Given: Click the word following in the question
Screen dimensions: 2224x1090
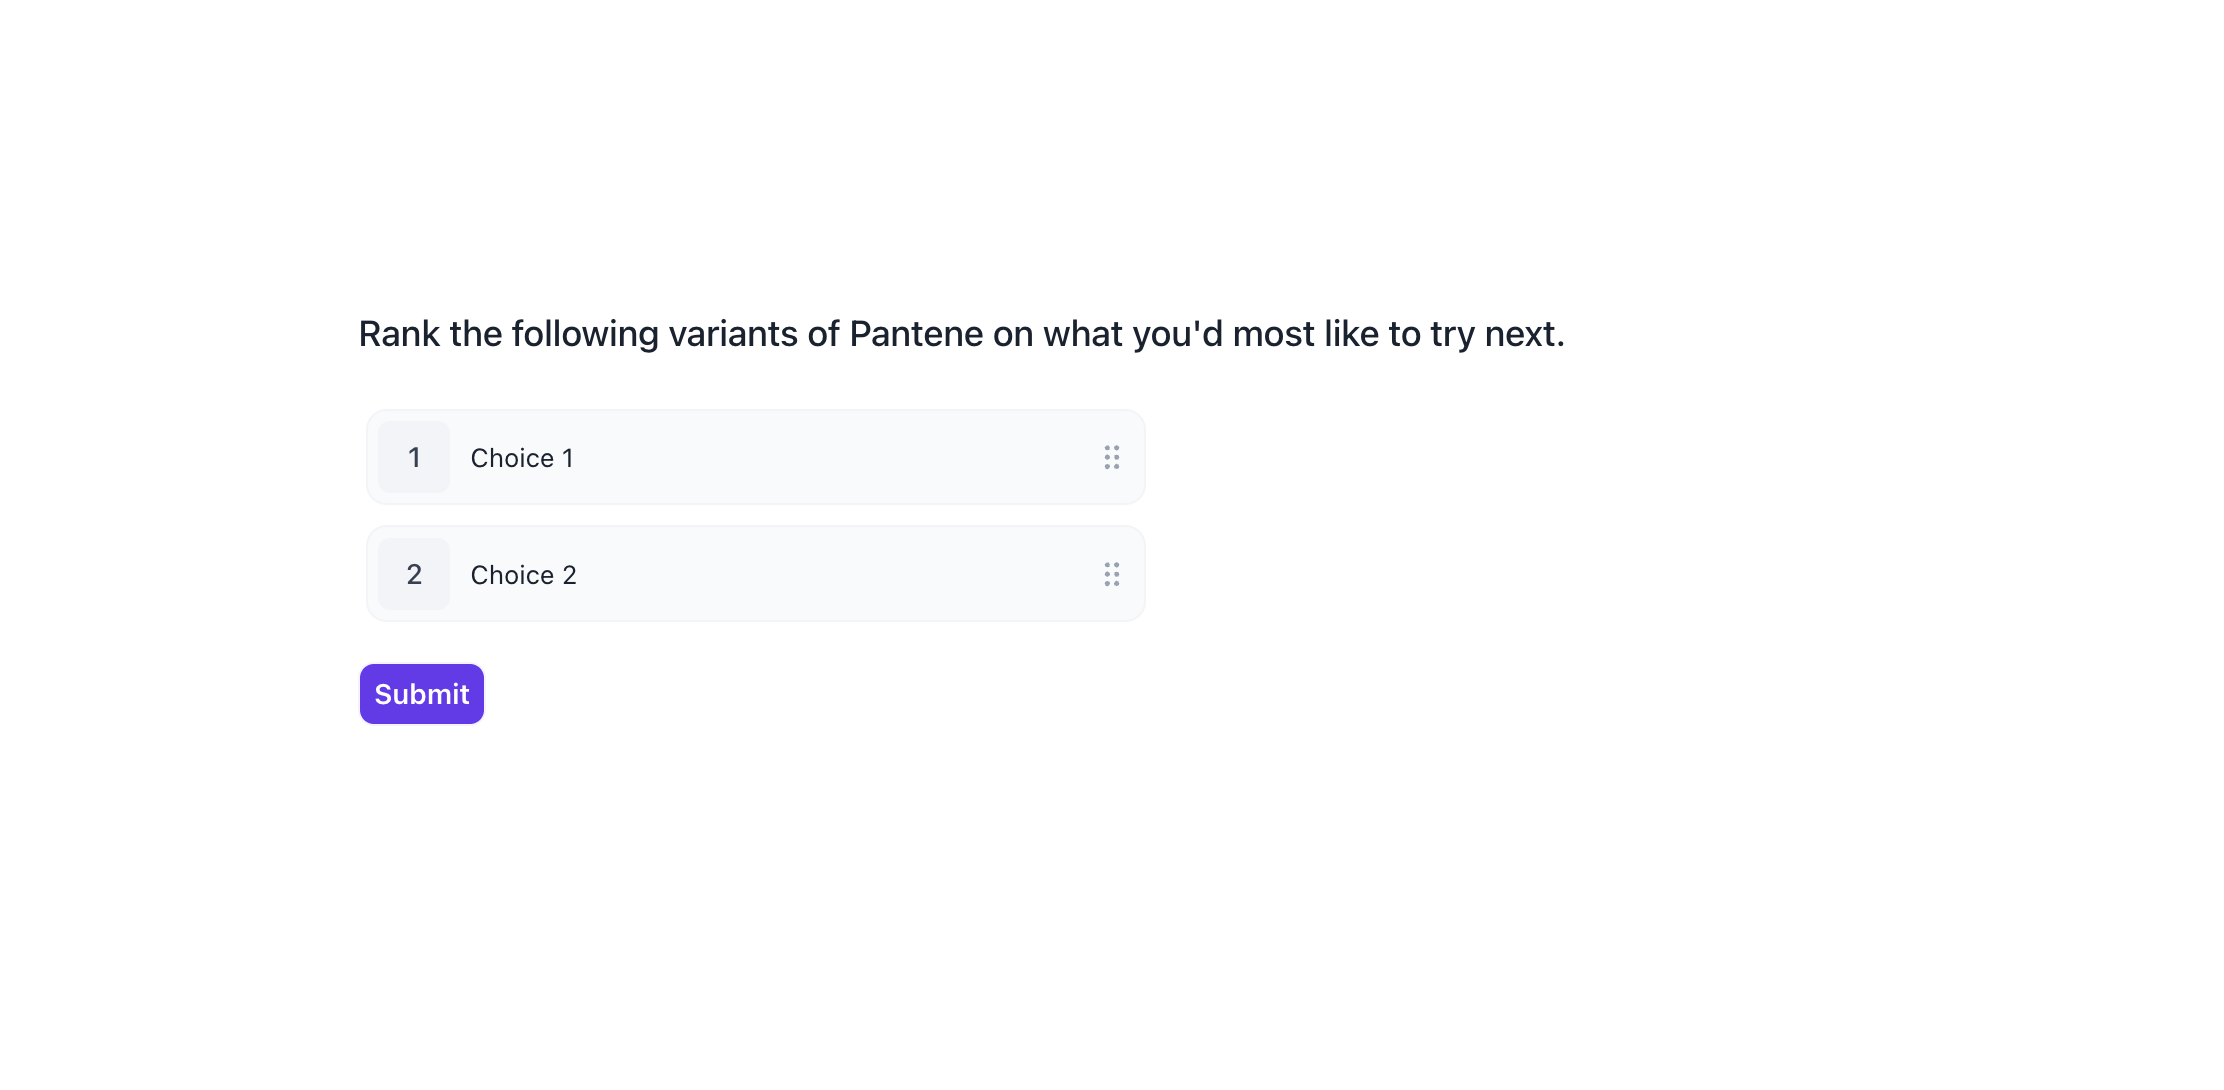Looking at the screenshot, I should [585, 334].
